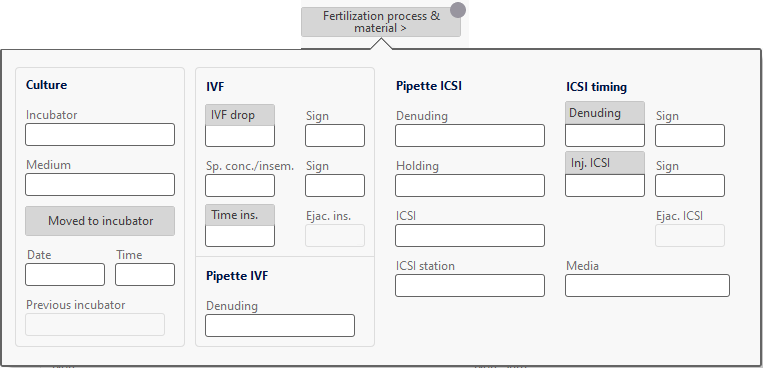Focus the Incubator input field
Viewport: 763px width, 368px height.
[100, 134]
